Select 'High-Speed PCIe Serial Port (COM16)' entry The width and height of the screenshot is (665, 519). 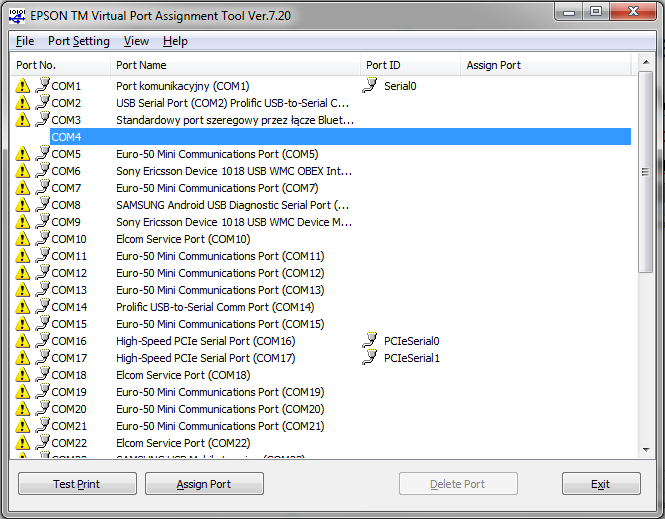click(x=206, y=341)
